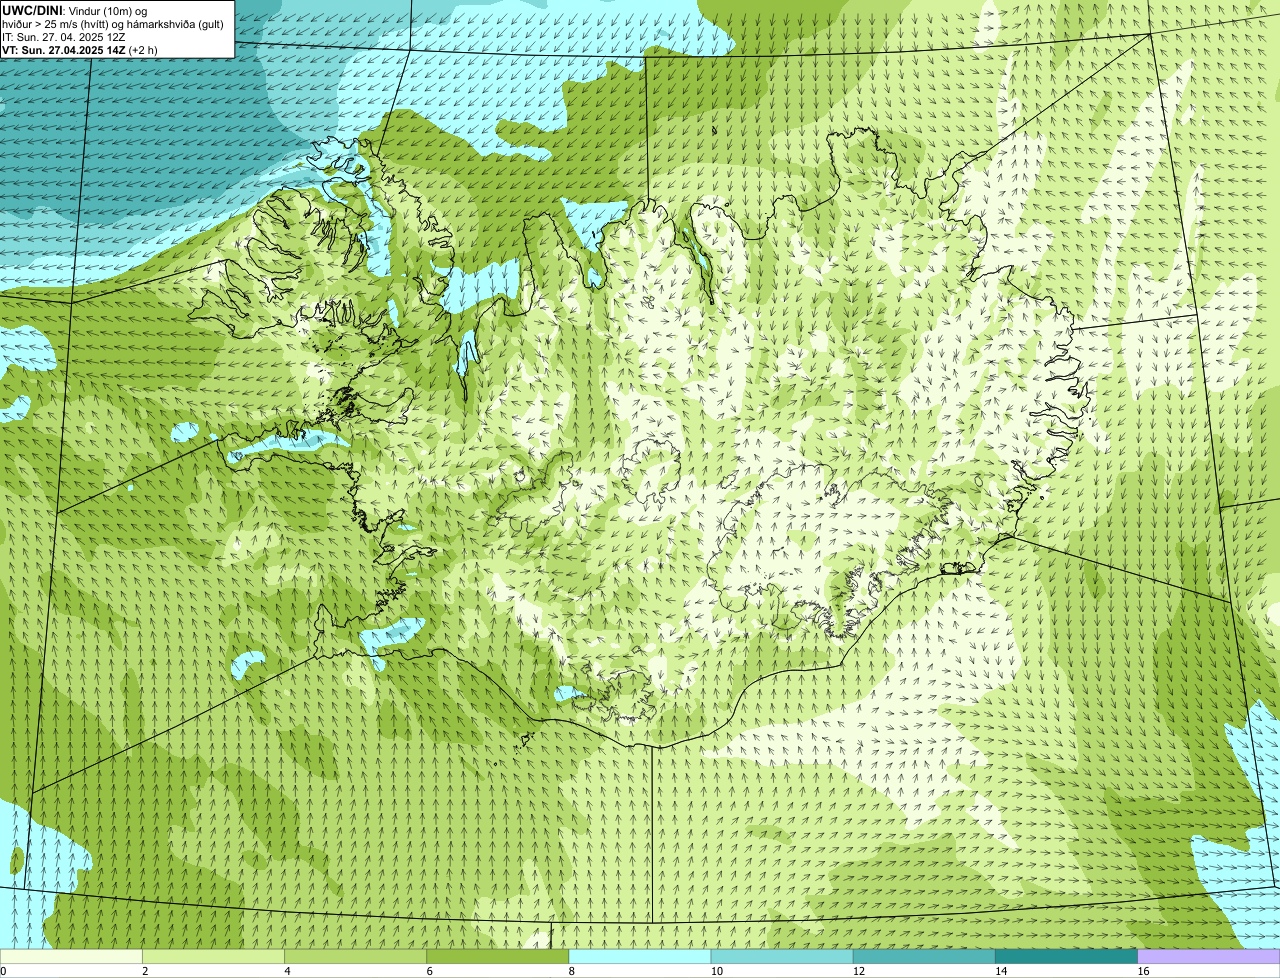Click the 'VT: Sun. 27.04.2025 14Z (+2 h)' line
The width and height of the screenshot is (1280, 978).
point(80,50)
